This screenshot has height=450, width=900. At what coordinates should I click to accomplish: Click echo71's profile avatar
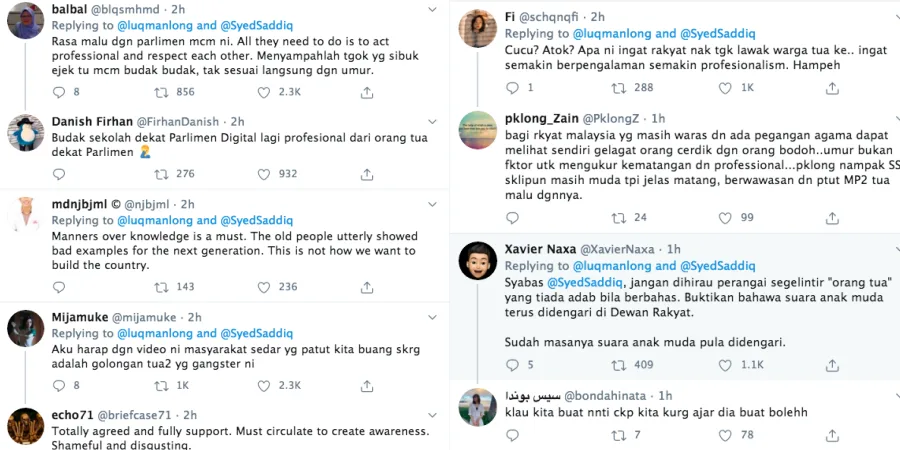pos(24,427)
